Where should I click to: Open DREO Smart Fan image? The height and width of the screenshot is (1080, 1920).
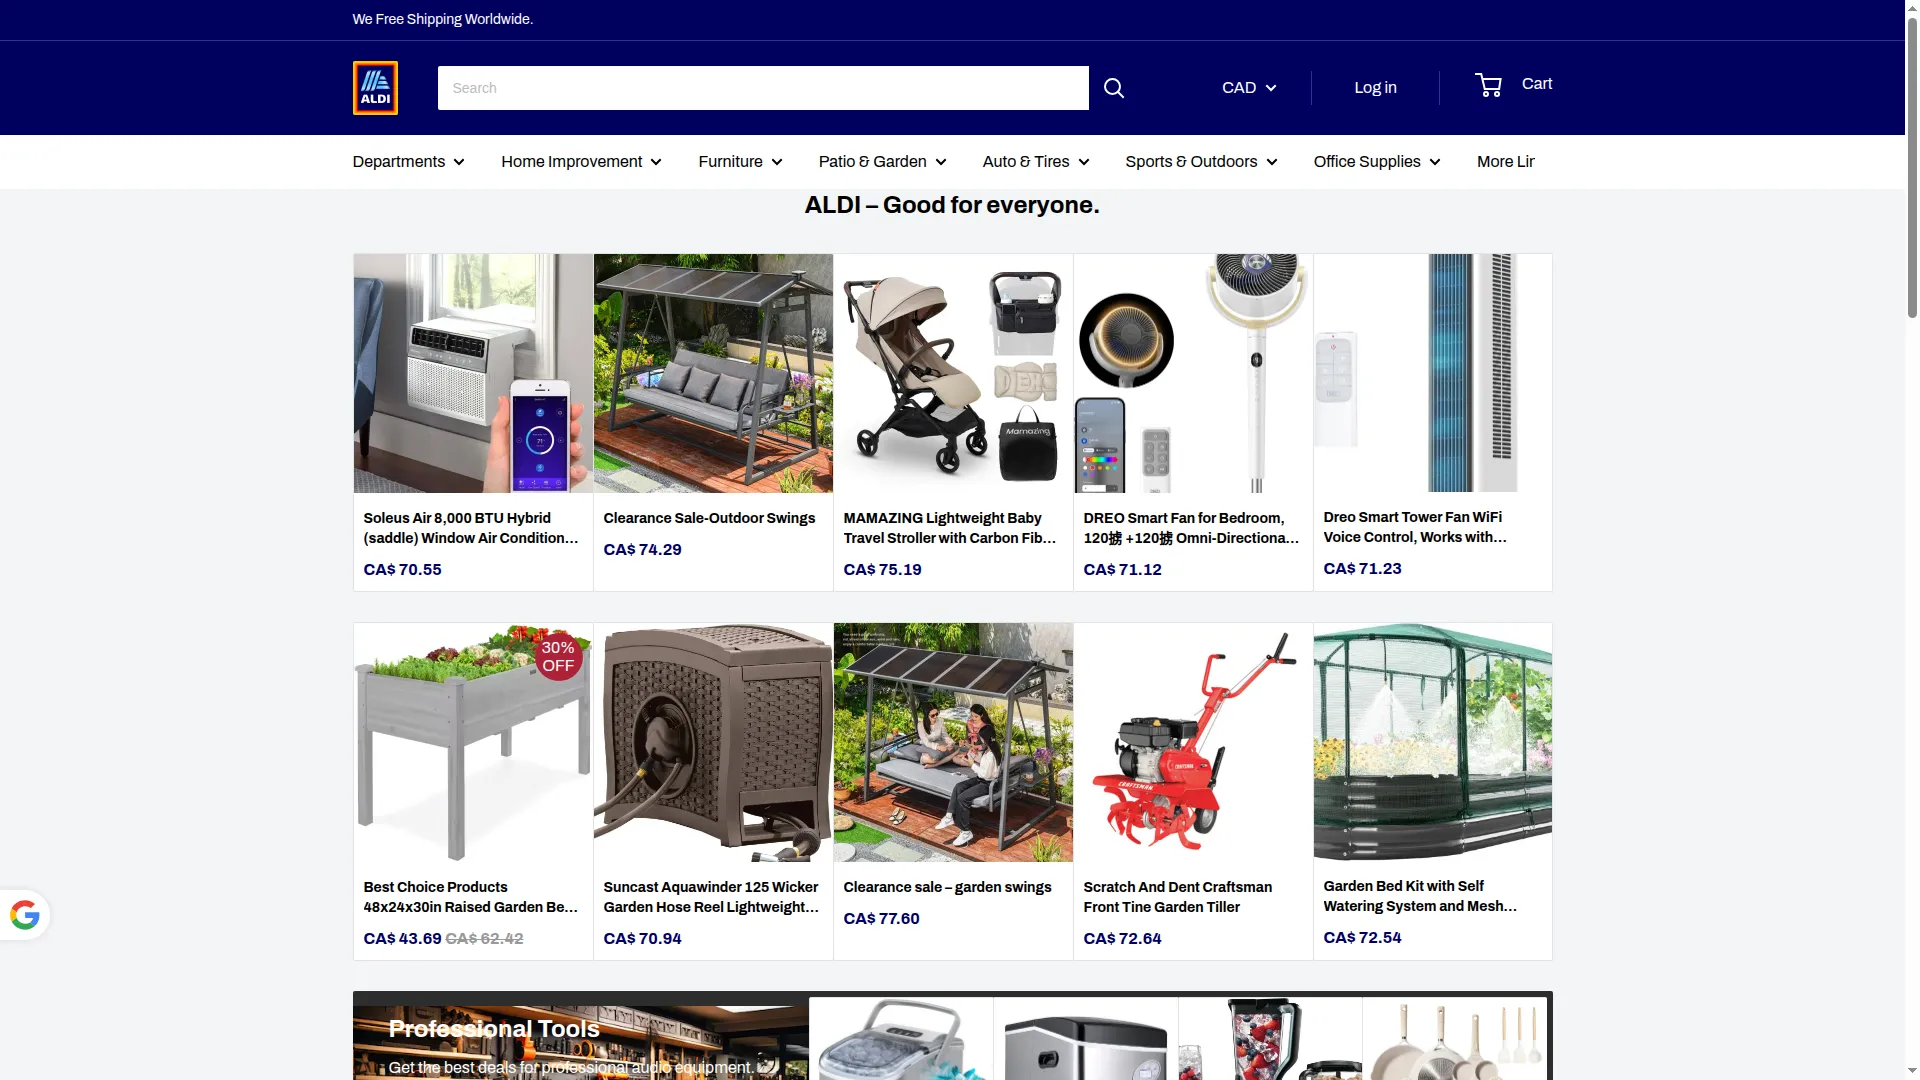click(1193, 373)
